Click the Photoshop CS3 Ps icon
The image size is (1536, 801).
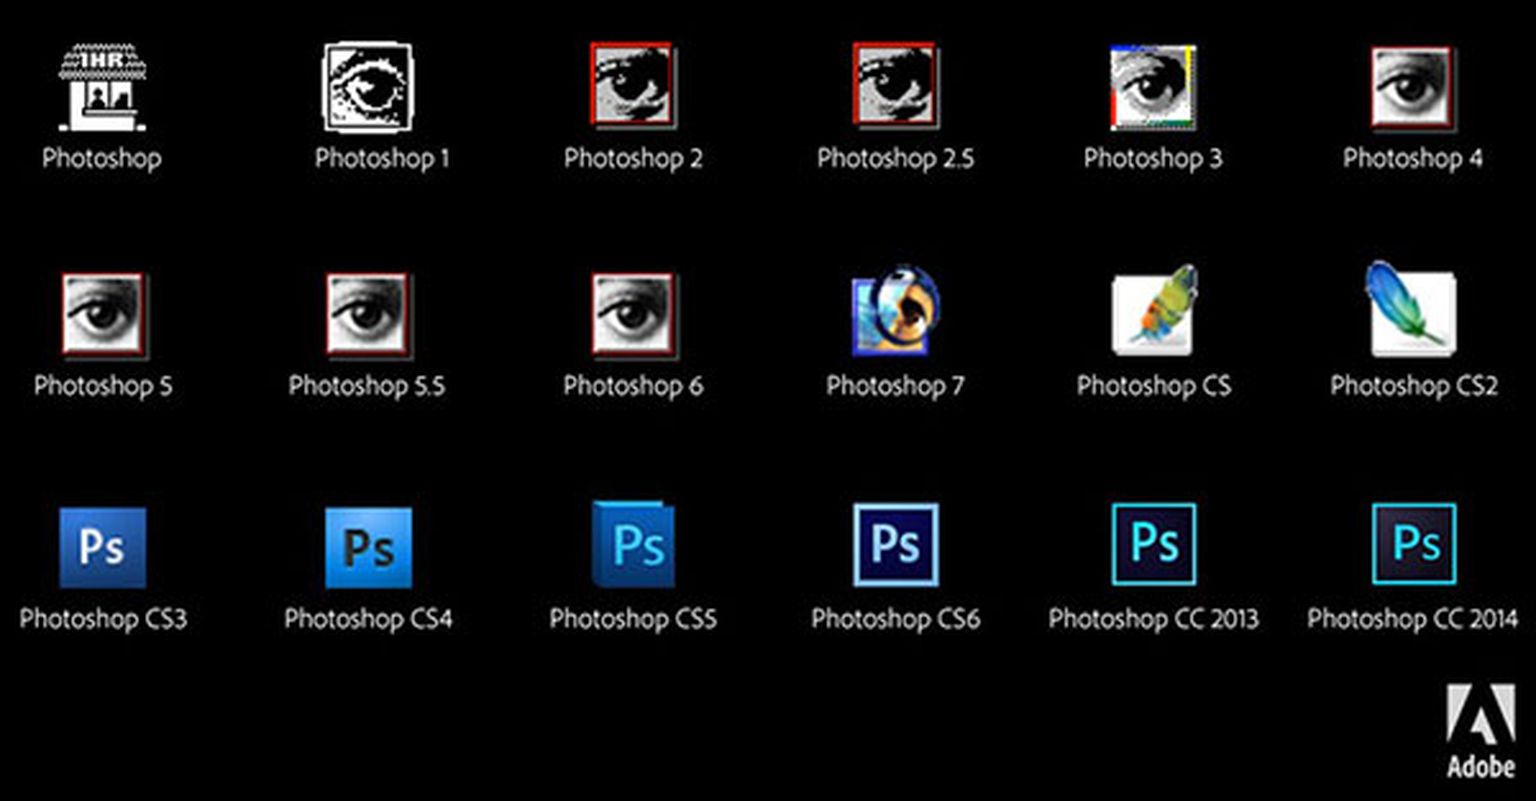(x=102, y=547)
